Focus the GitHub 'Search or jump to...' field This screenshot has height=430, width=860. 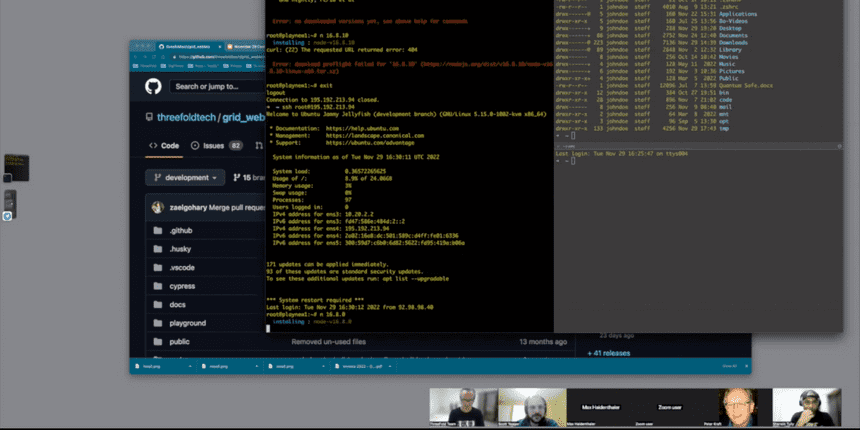coord(218,86)
